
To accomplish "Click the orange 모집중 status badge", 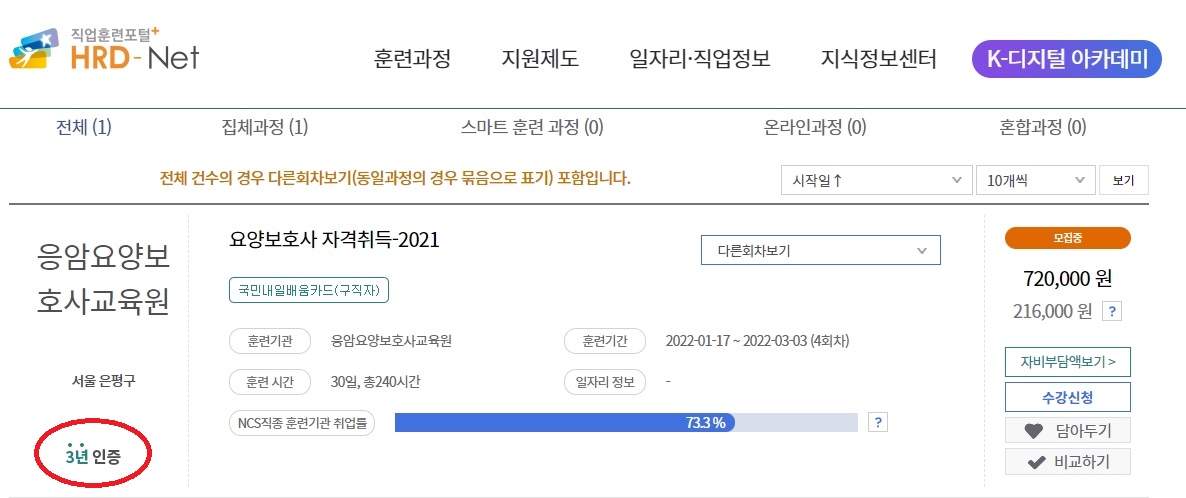I will point(1067,238).
